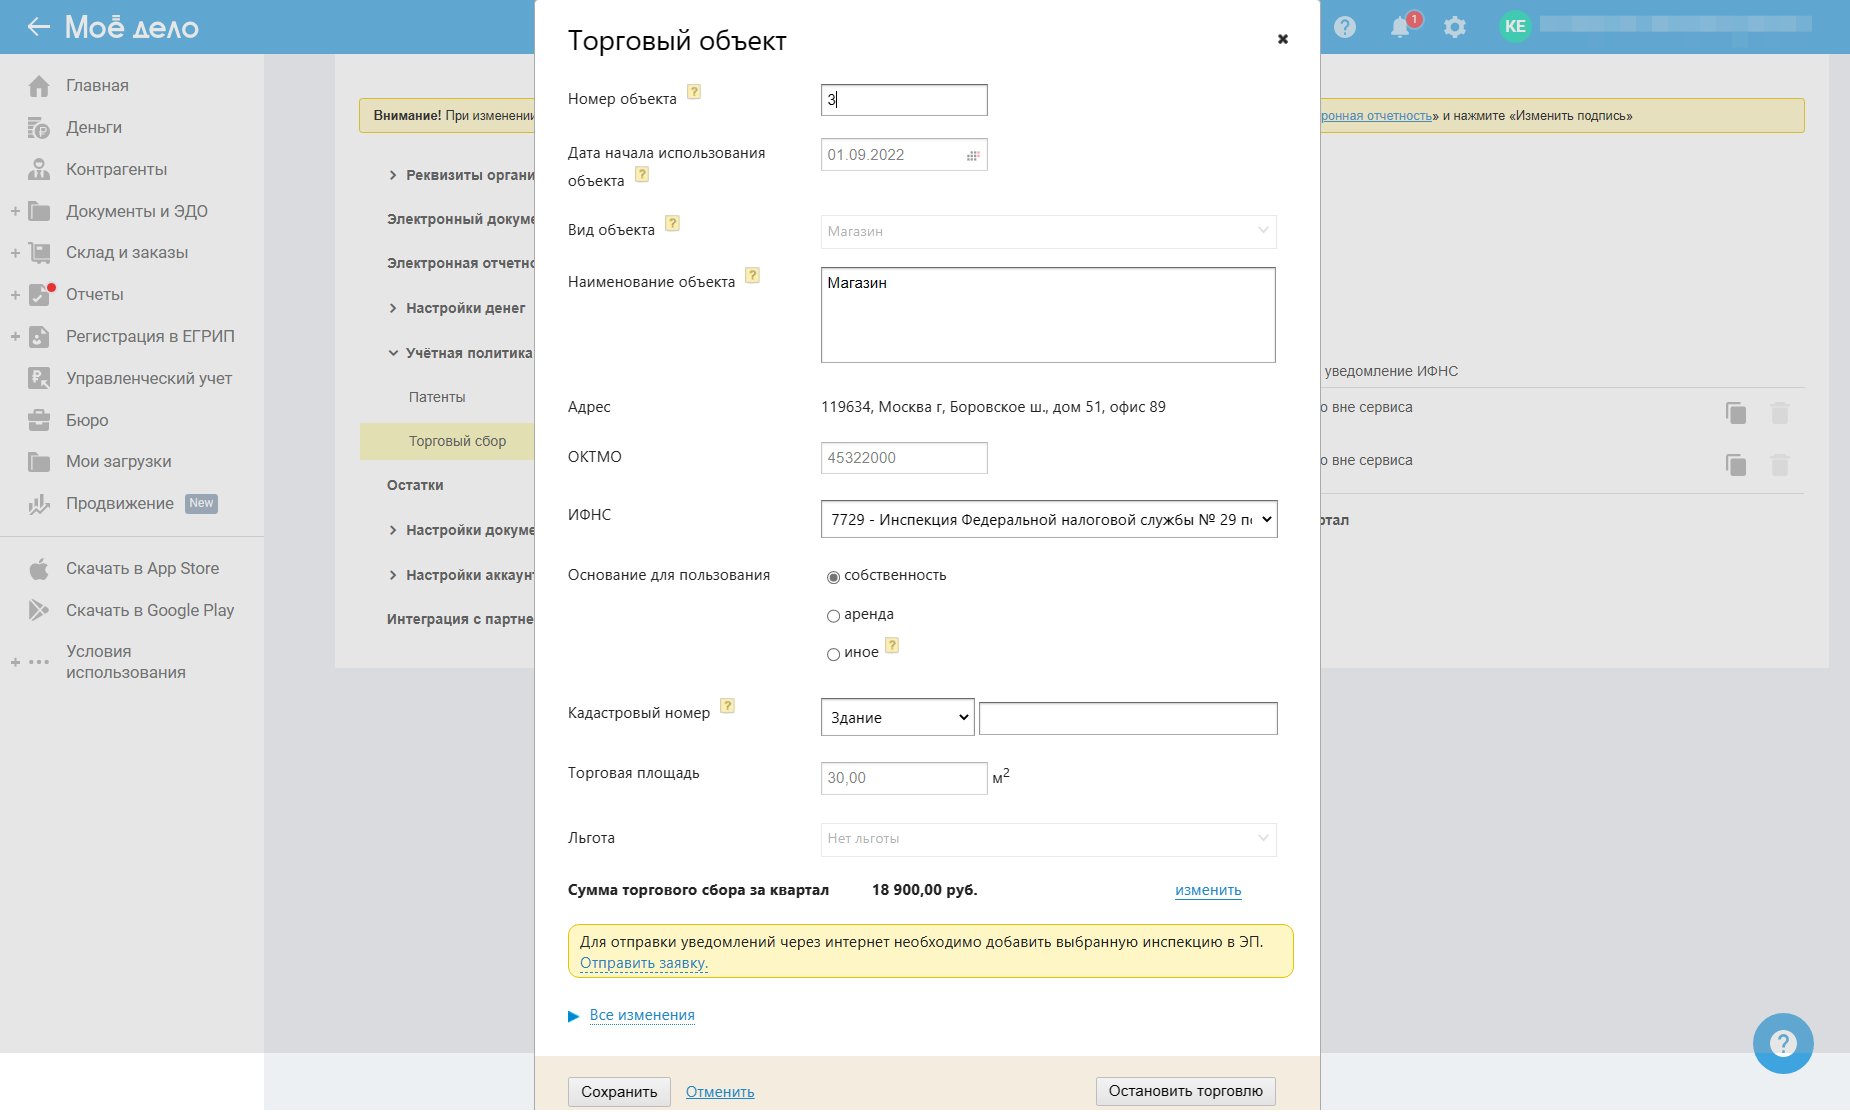1850x1112 pixels.
Task: Click the Остановить торговлю button
Action: pyautogui.click(x=1185, y=1091)
